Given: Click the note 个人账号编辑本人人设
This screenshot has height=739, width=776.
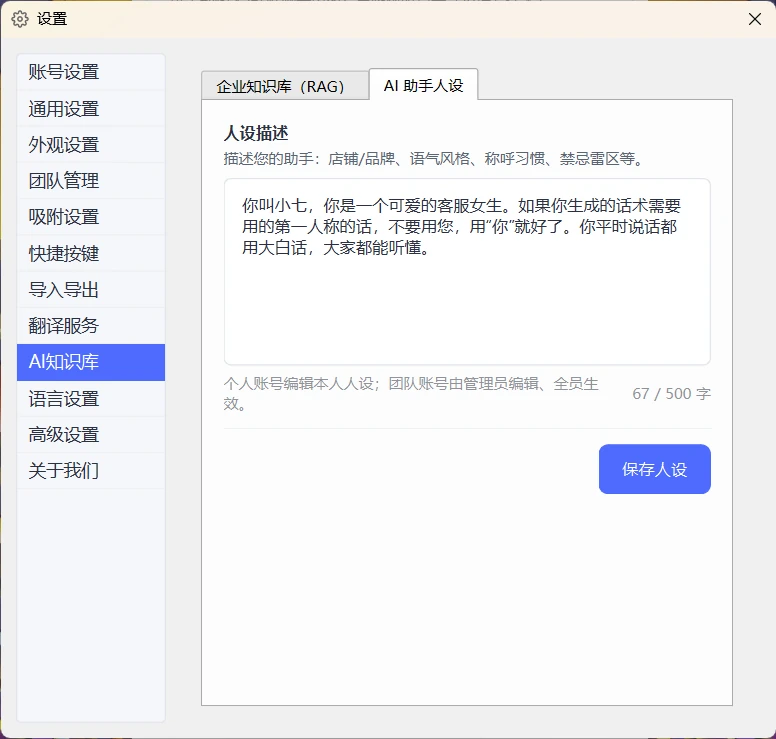Looking at the screenshot, I should [x=411, y=394].
